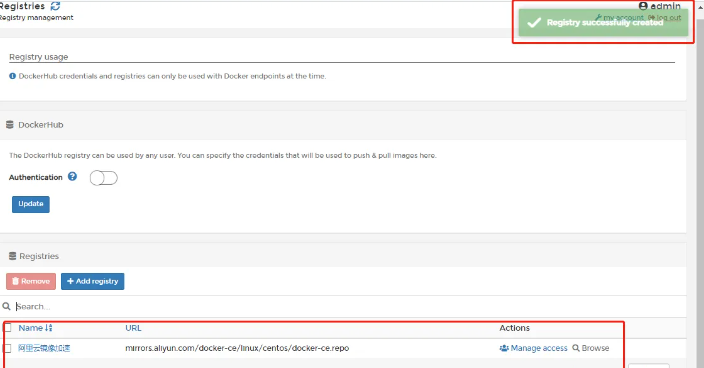Click into the Search registries field

point(350,307)
